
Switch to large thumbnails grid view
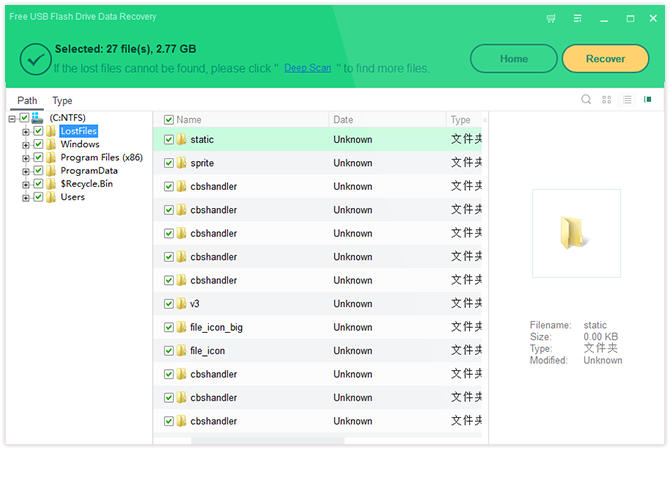606,100
